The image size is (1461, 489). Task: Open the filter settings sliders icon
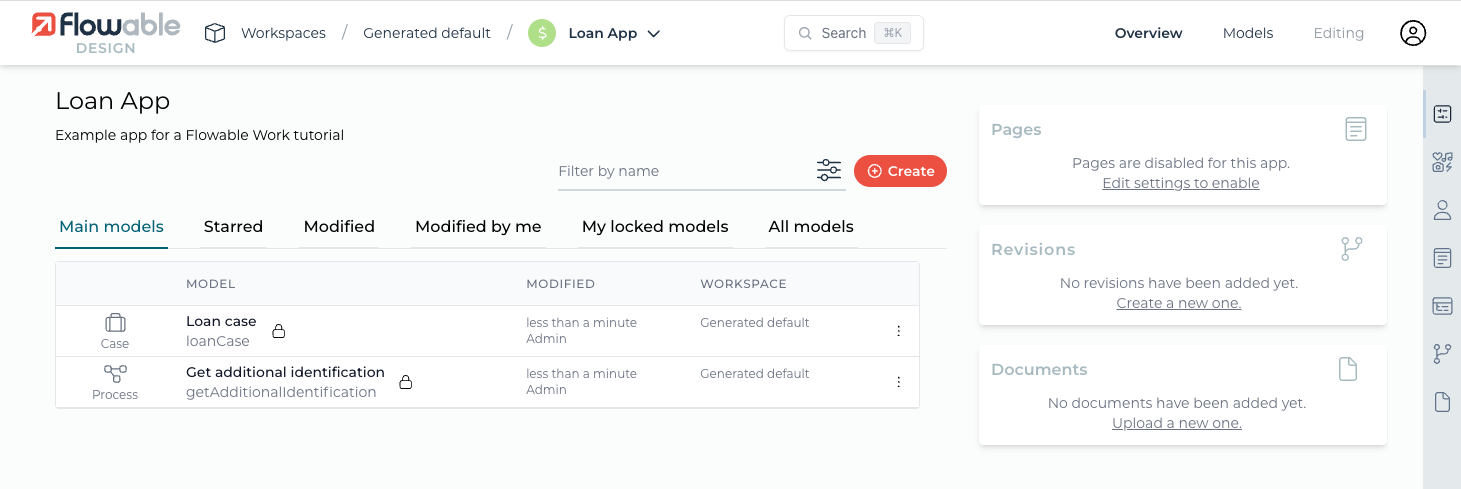829,170
